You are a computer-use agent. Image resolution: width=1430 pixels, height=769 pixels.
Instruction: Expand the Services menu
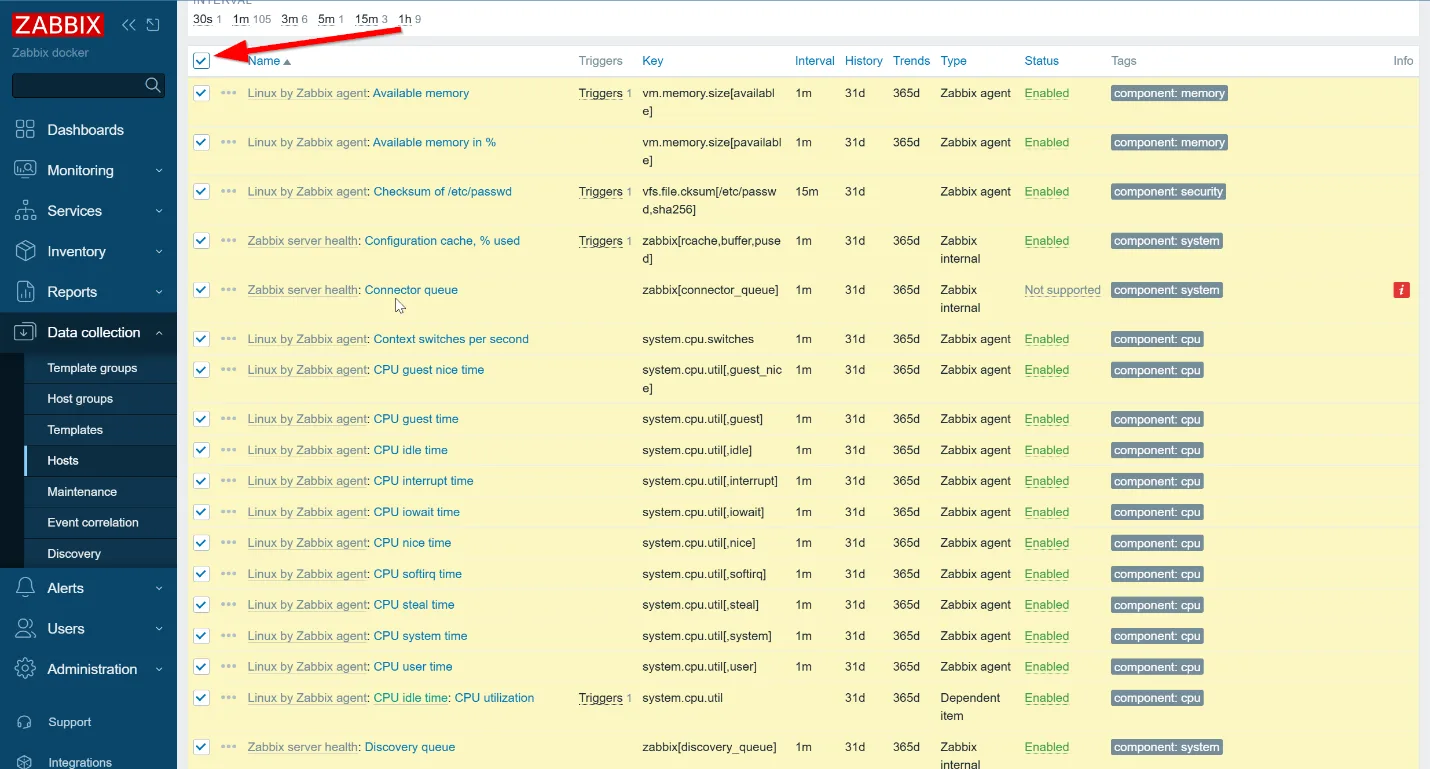point(88,211)
